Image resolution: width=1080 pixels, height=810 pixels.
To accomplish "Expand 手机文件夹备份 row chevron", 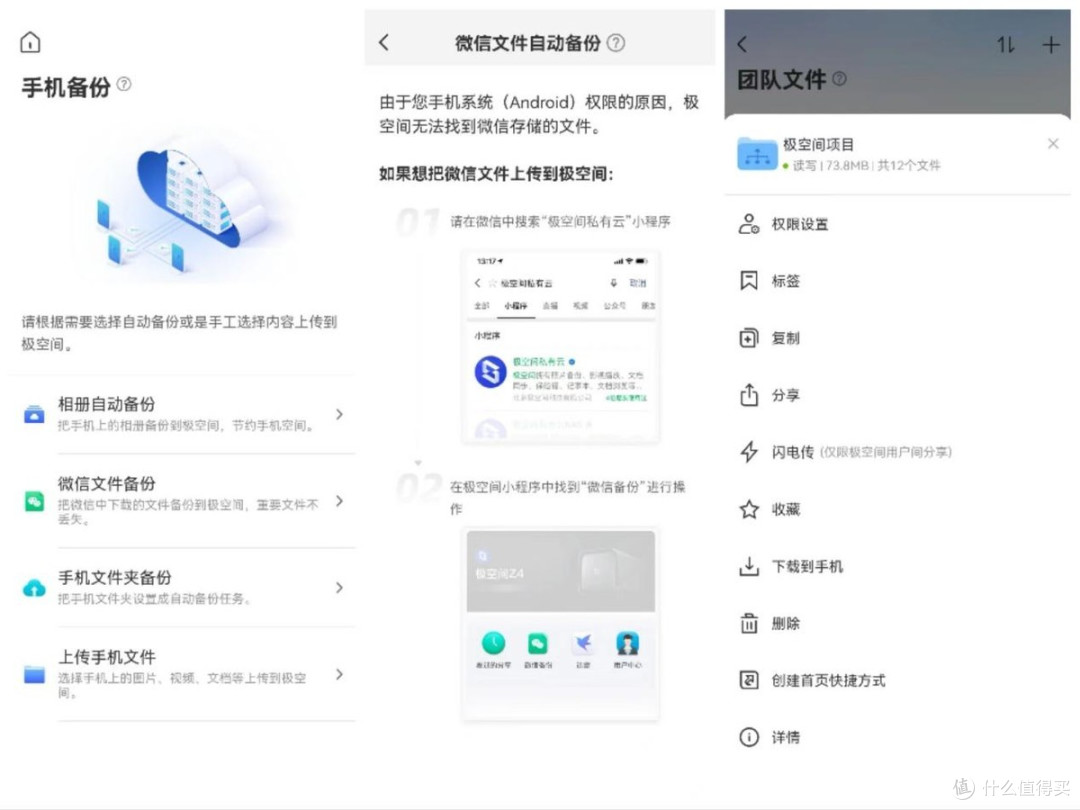I will (x=339, y=588).
